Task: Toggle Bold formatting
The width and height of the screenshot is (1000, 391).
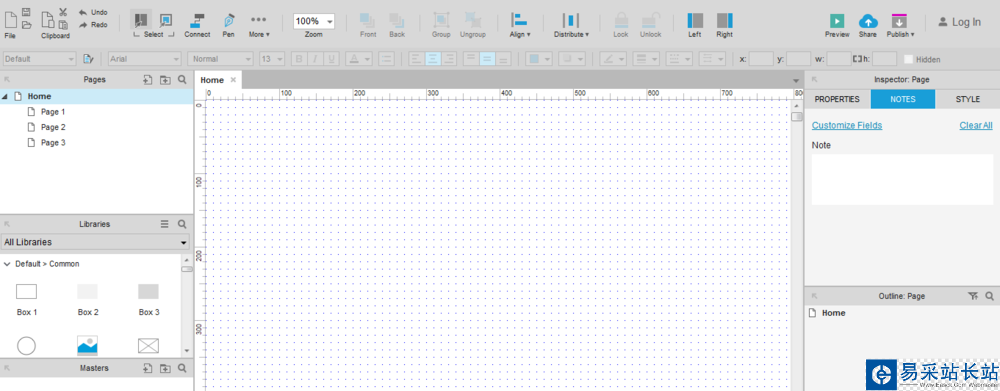Action: pyautogui.click(x=299, y=59)
